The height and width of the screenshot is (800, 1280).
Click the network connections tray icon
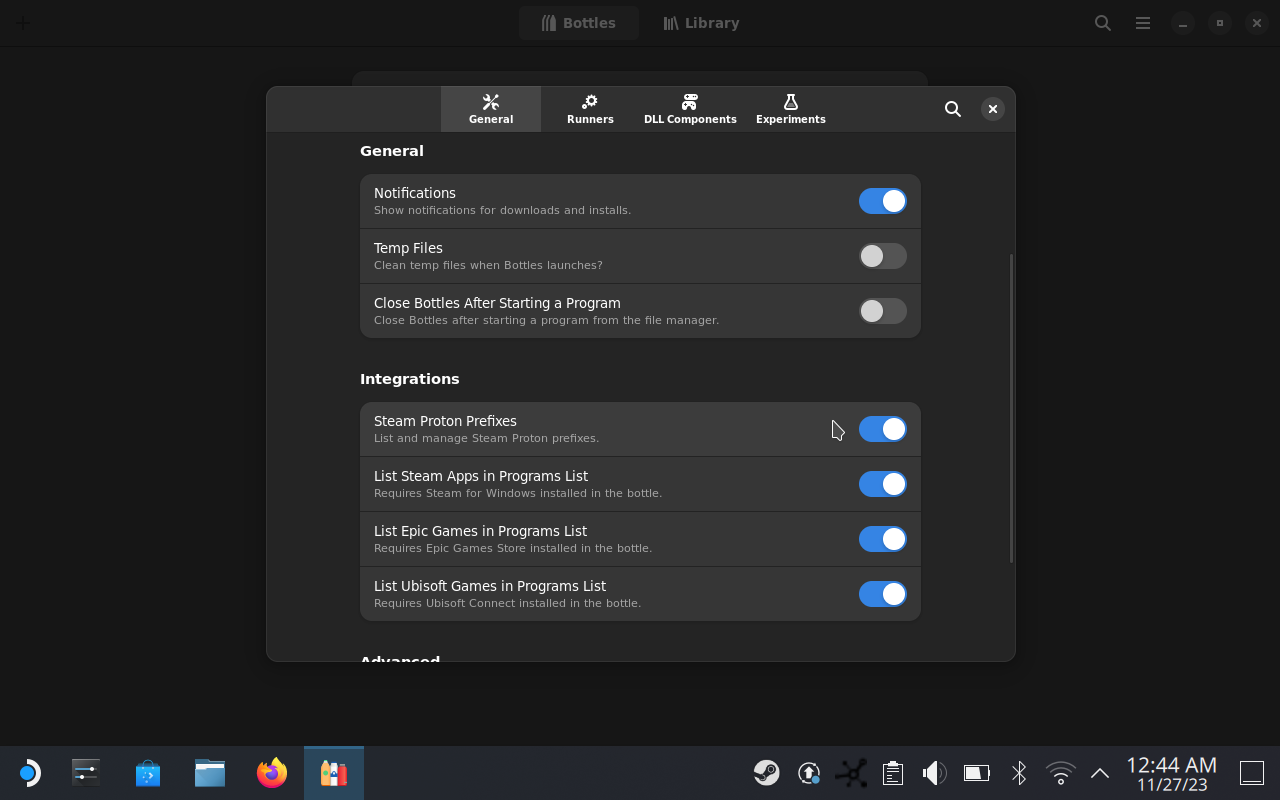tap(851, 773)
